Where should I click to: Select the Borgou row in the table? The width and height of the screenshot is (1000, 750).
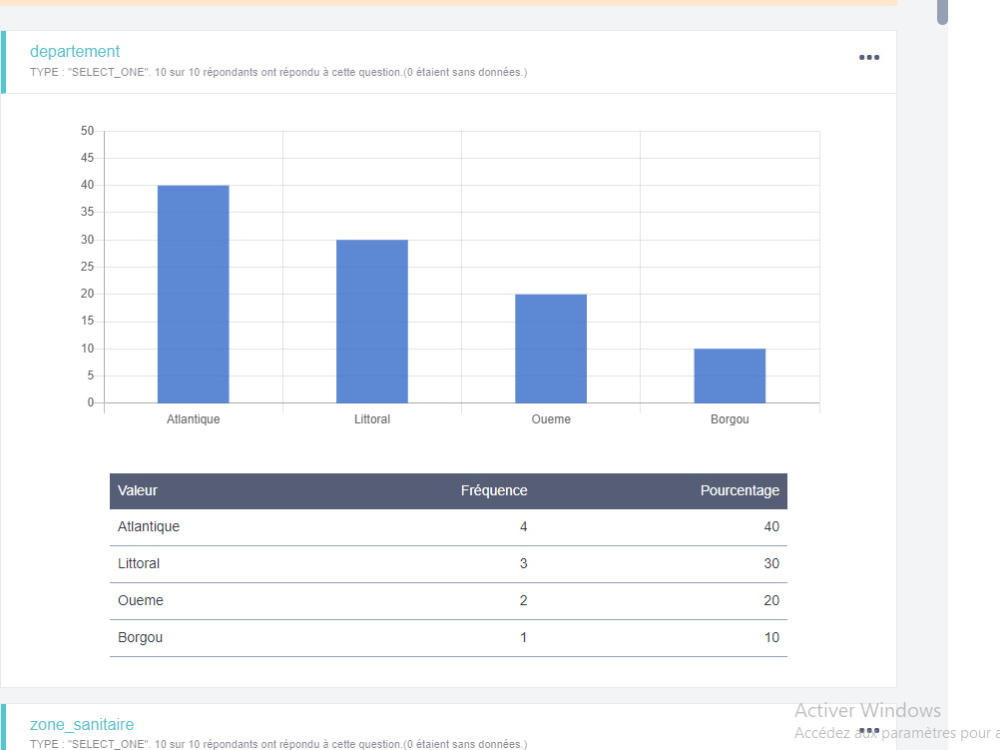point(448,638)
